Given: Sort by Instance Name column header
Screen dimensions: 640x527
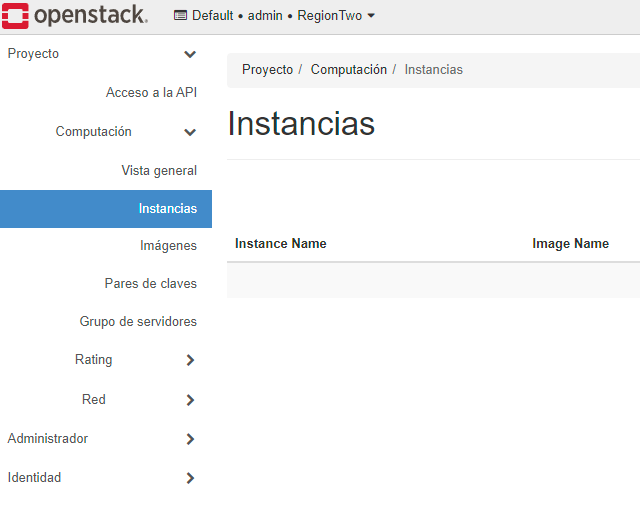Looking at the screenshot, I should tap(281, 244).
